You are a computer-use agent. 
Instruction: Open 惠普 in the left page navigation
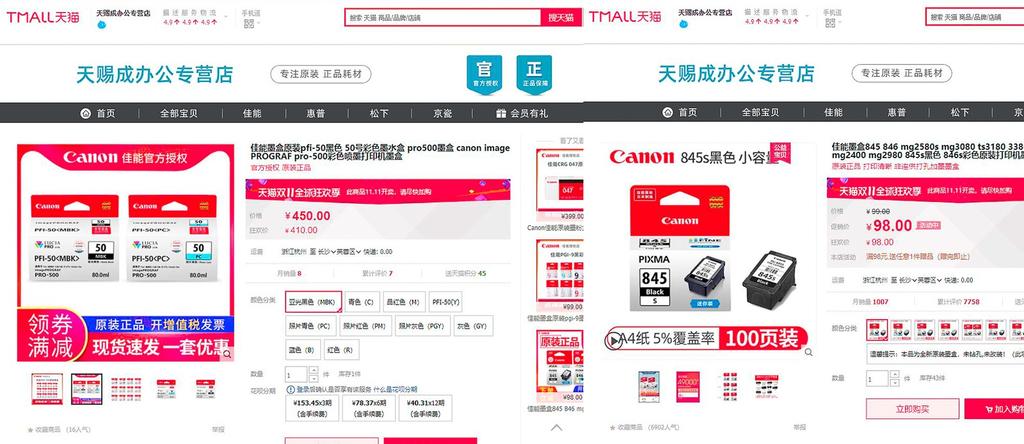coord(315,113)
